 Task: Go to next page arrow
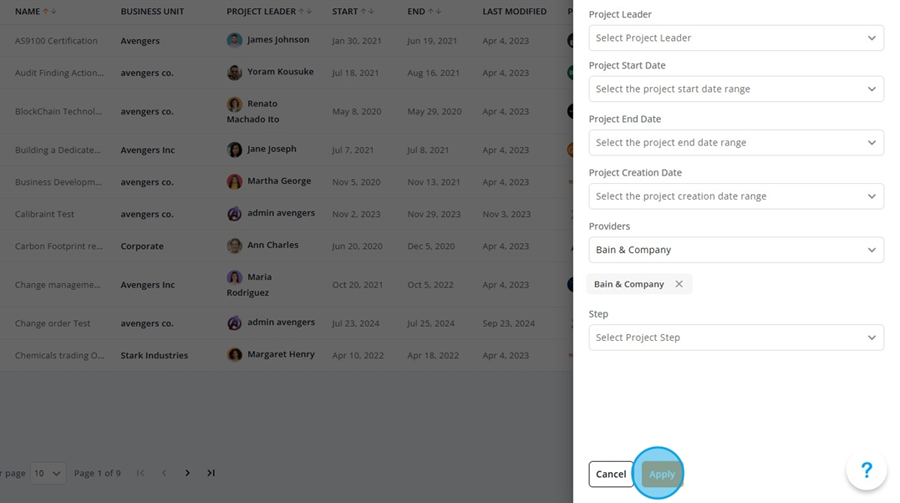point(187,473)
